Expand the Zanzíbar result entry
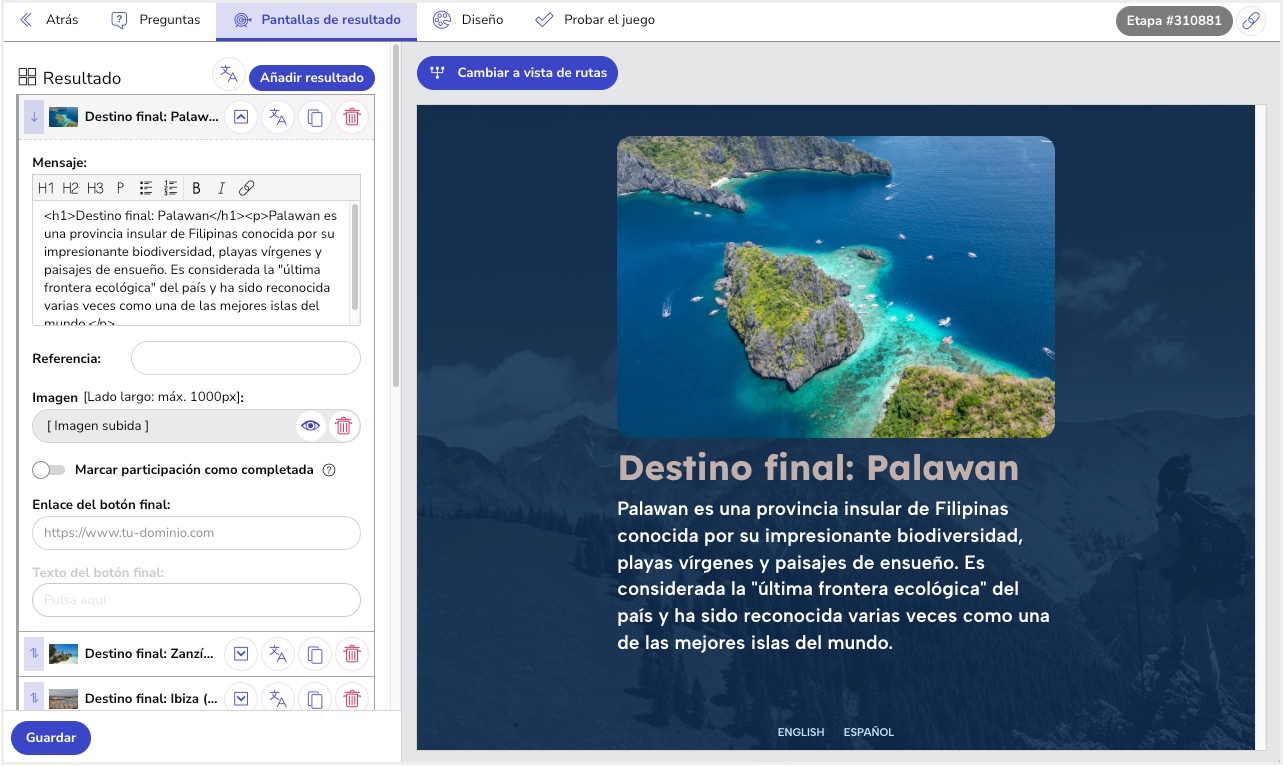Image resolution: width=1283 pixels, height=766 pixels. 241,654
